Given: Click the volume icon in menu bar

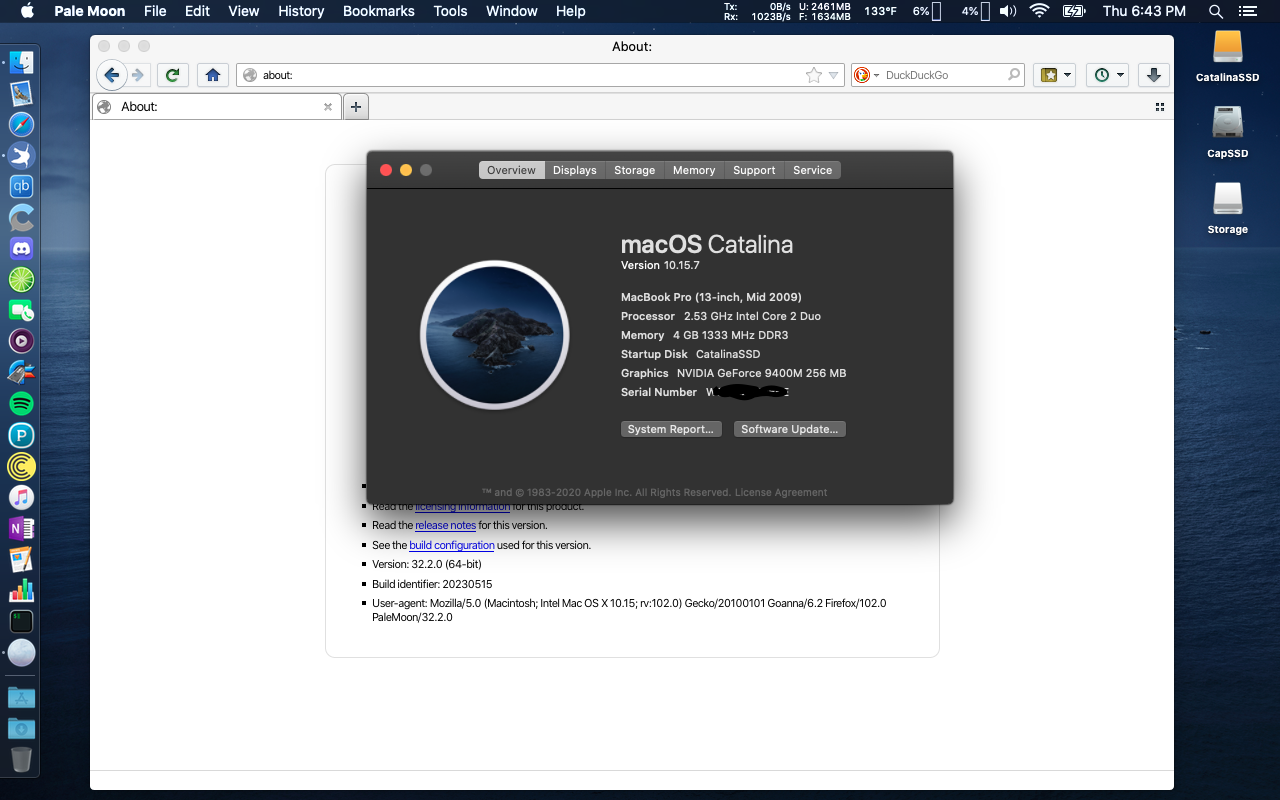Looking at the screenshot, I should (x=1008, y=11).
